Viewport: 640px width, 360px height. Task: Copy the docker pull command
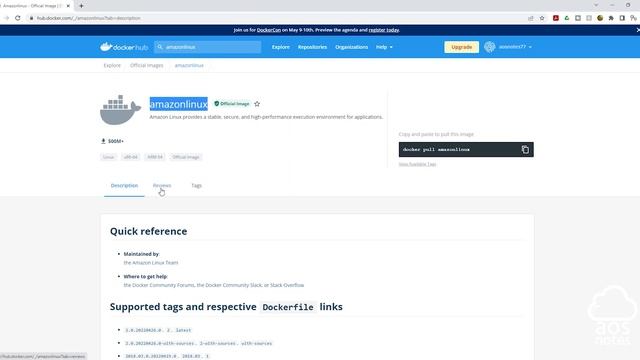point(525,149)
